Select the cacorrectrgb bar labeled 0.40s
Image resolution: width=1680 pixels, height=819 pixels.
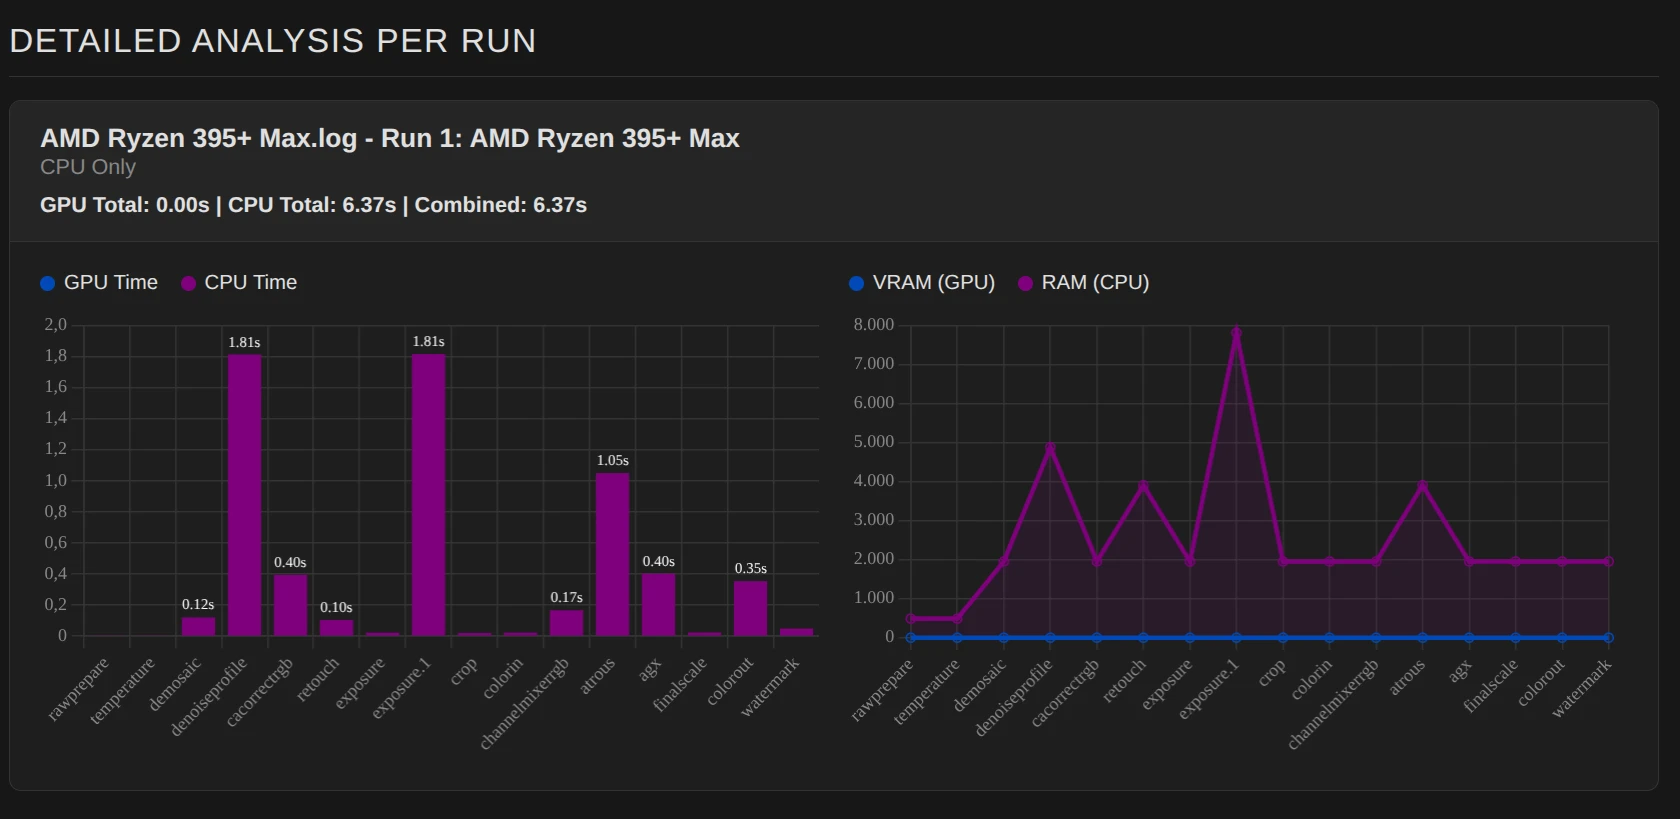click(290, 605)
